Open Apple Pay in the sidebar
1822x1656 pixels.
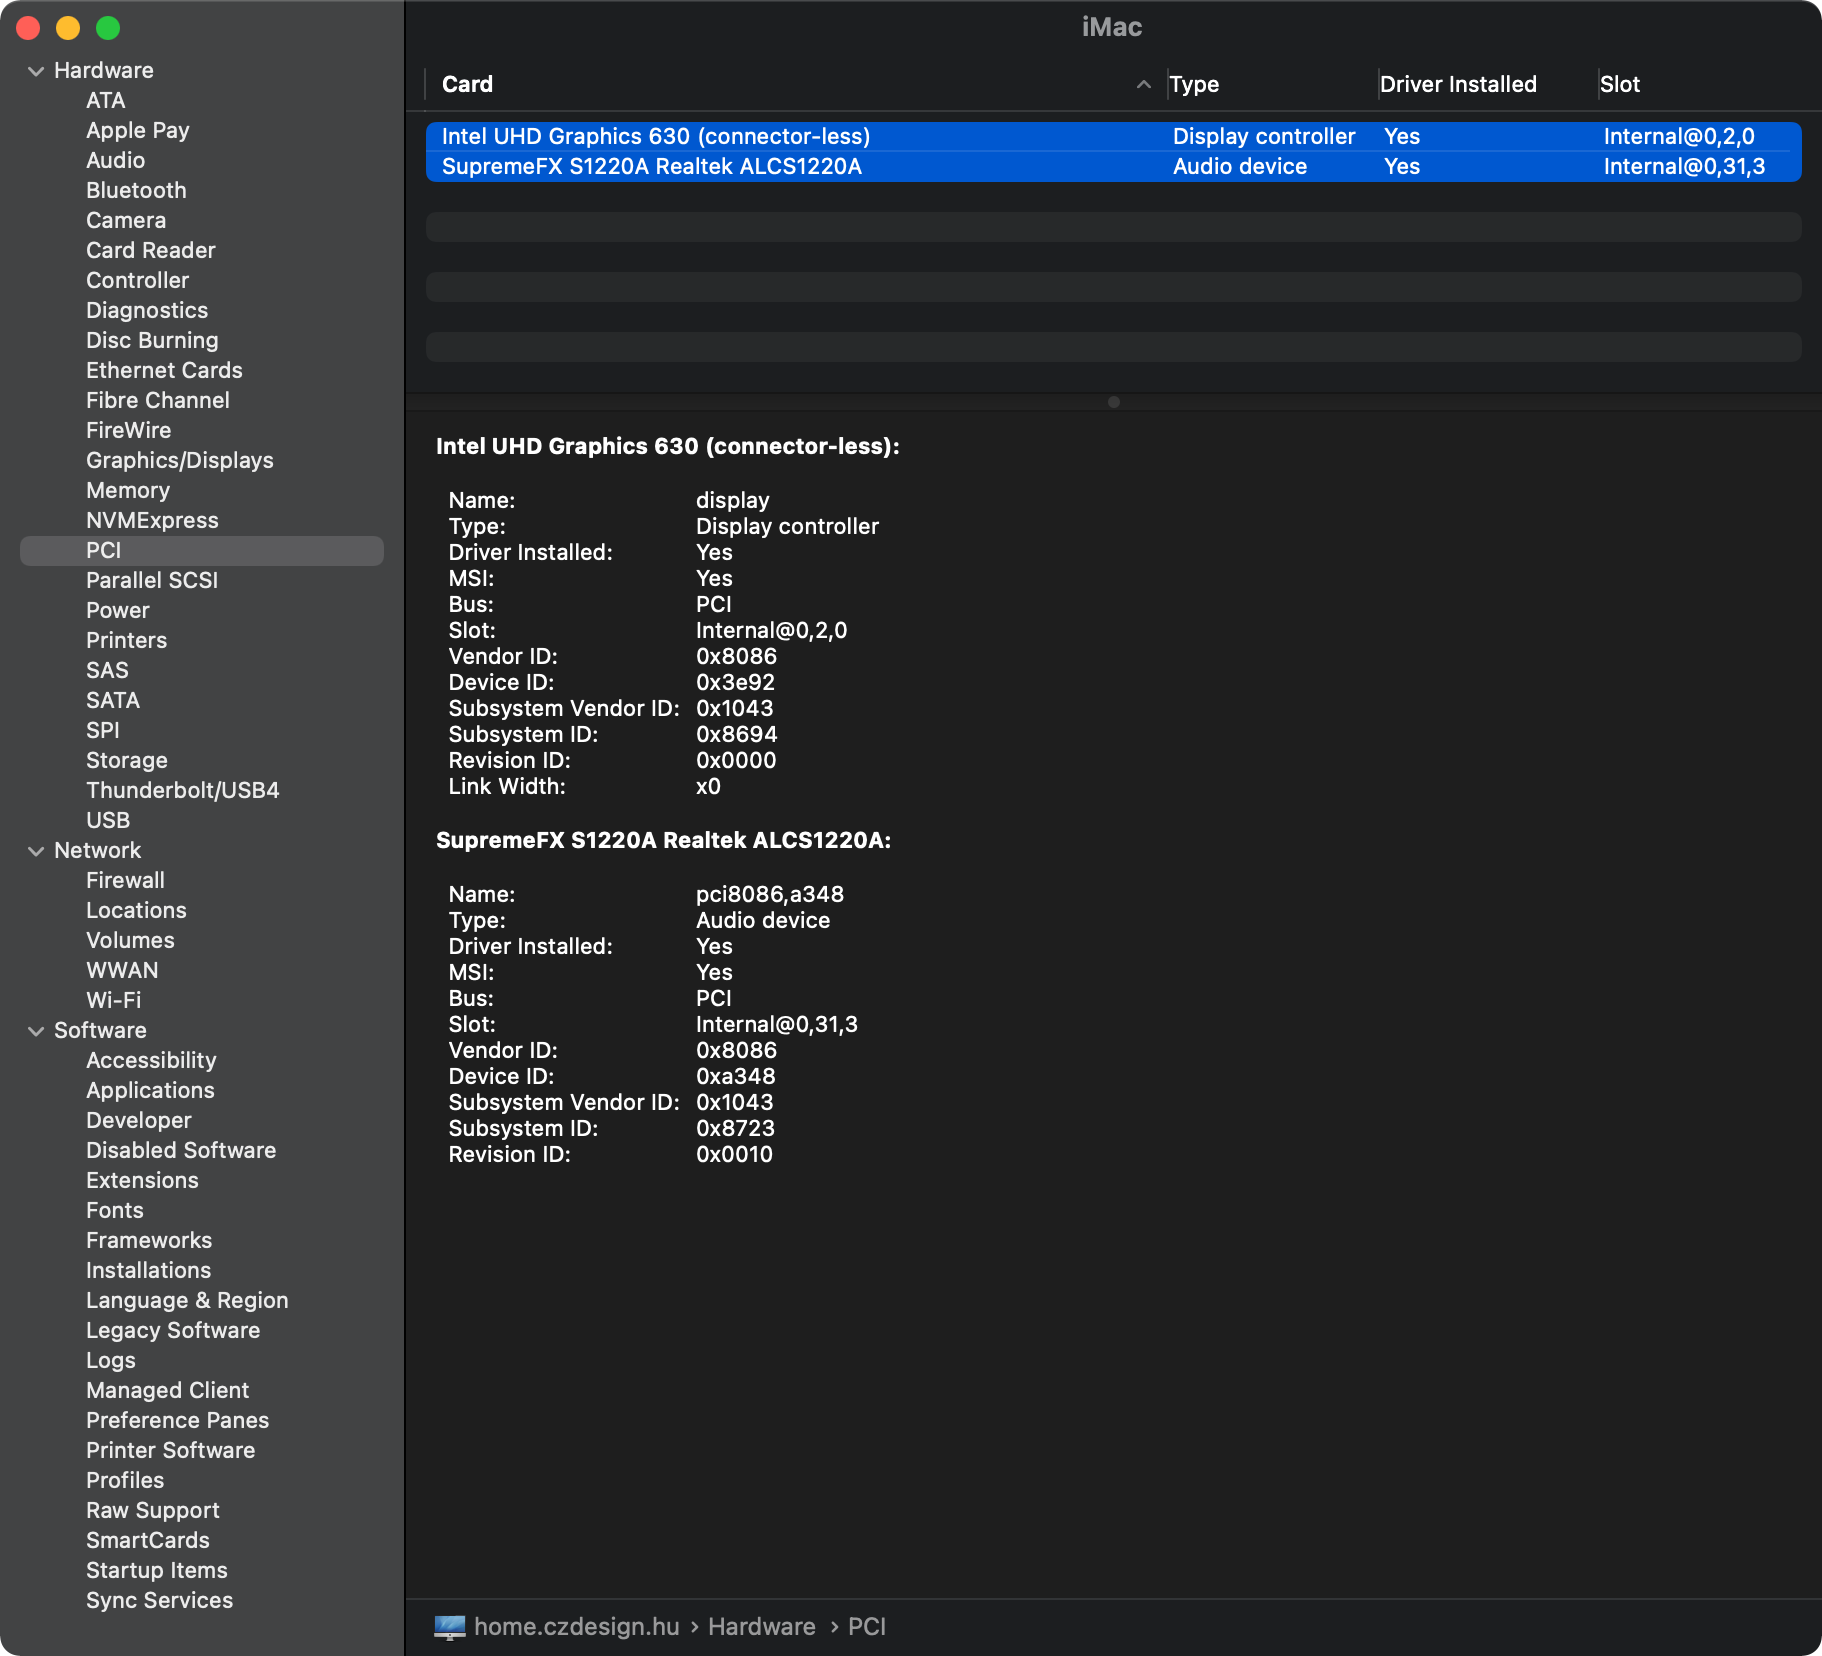pyautogui.click(x=138, y=131)
